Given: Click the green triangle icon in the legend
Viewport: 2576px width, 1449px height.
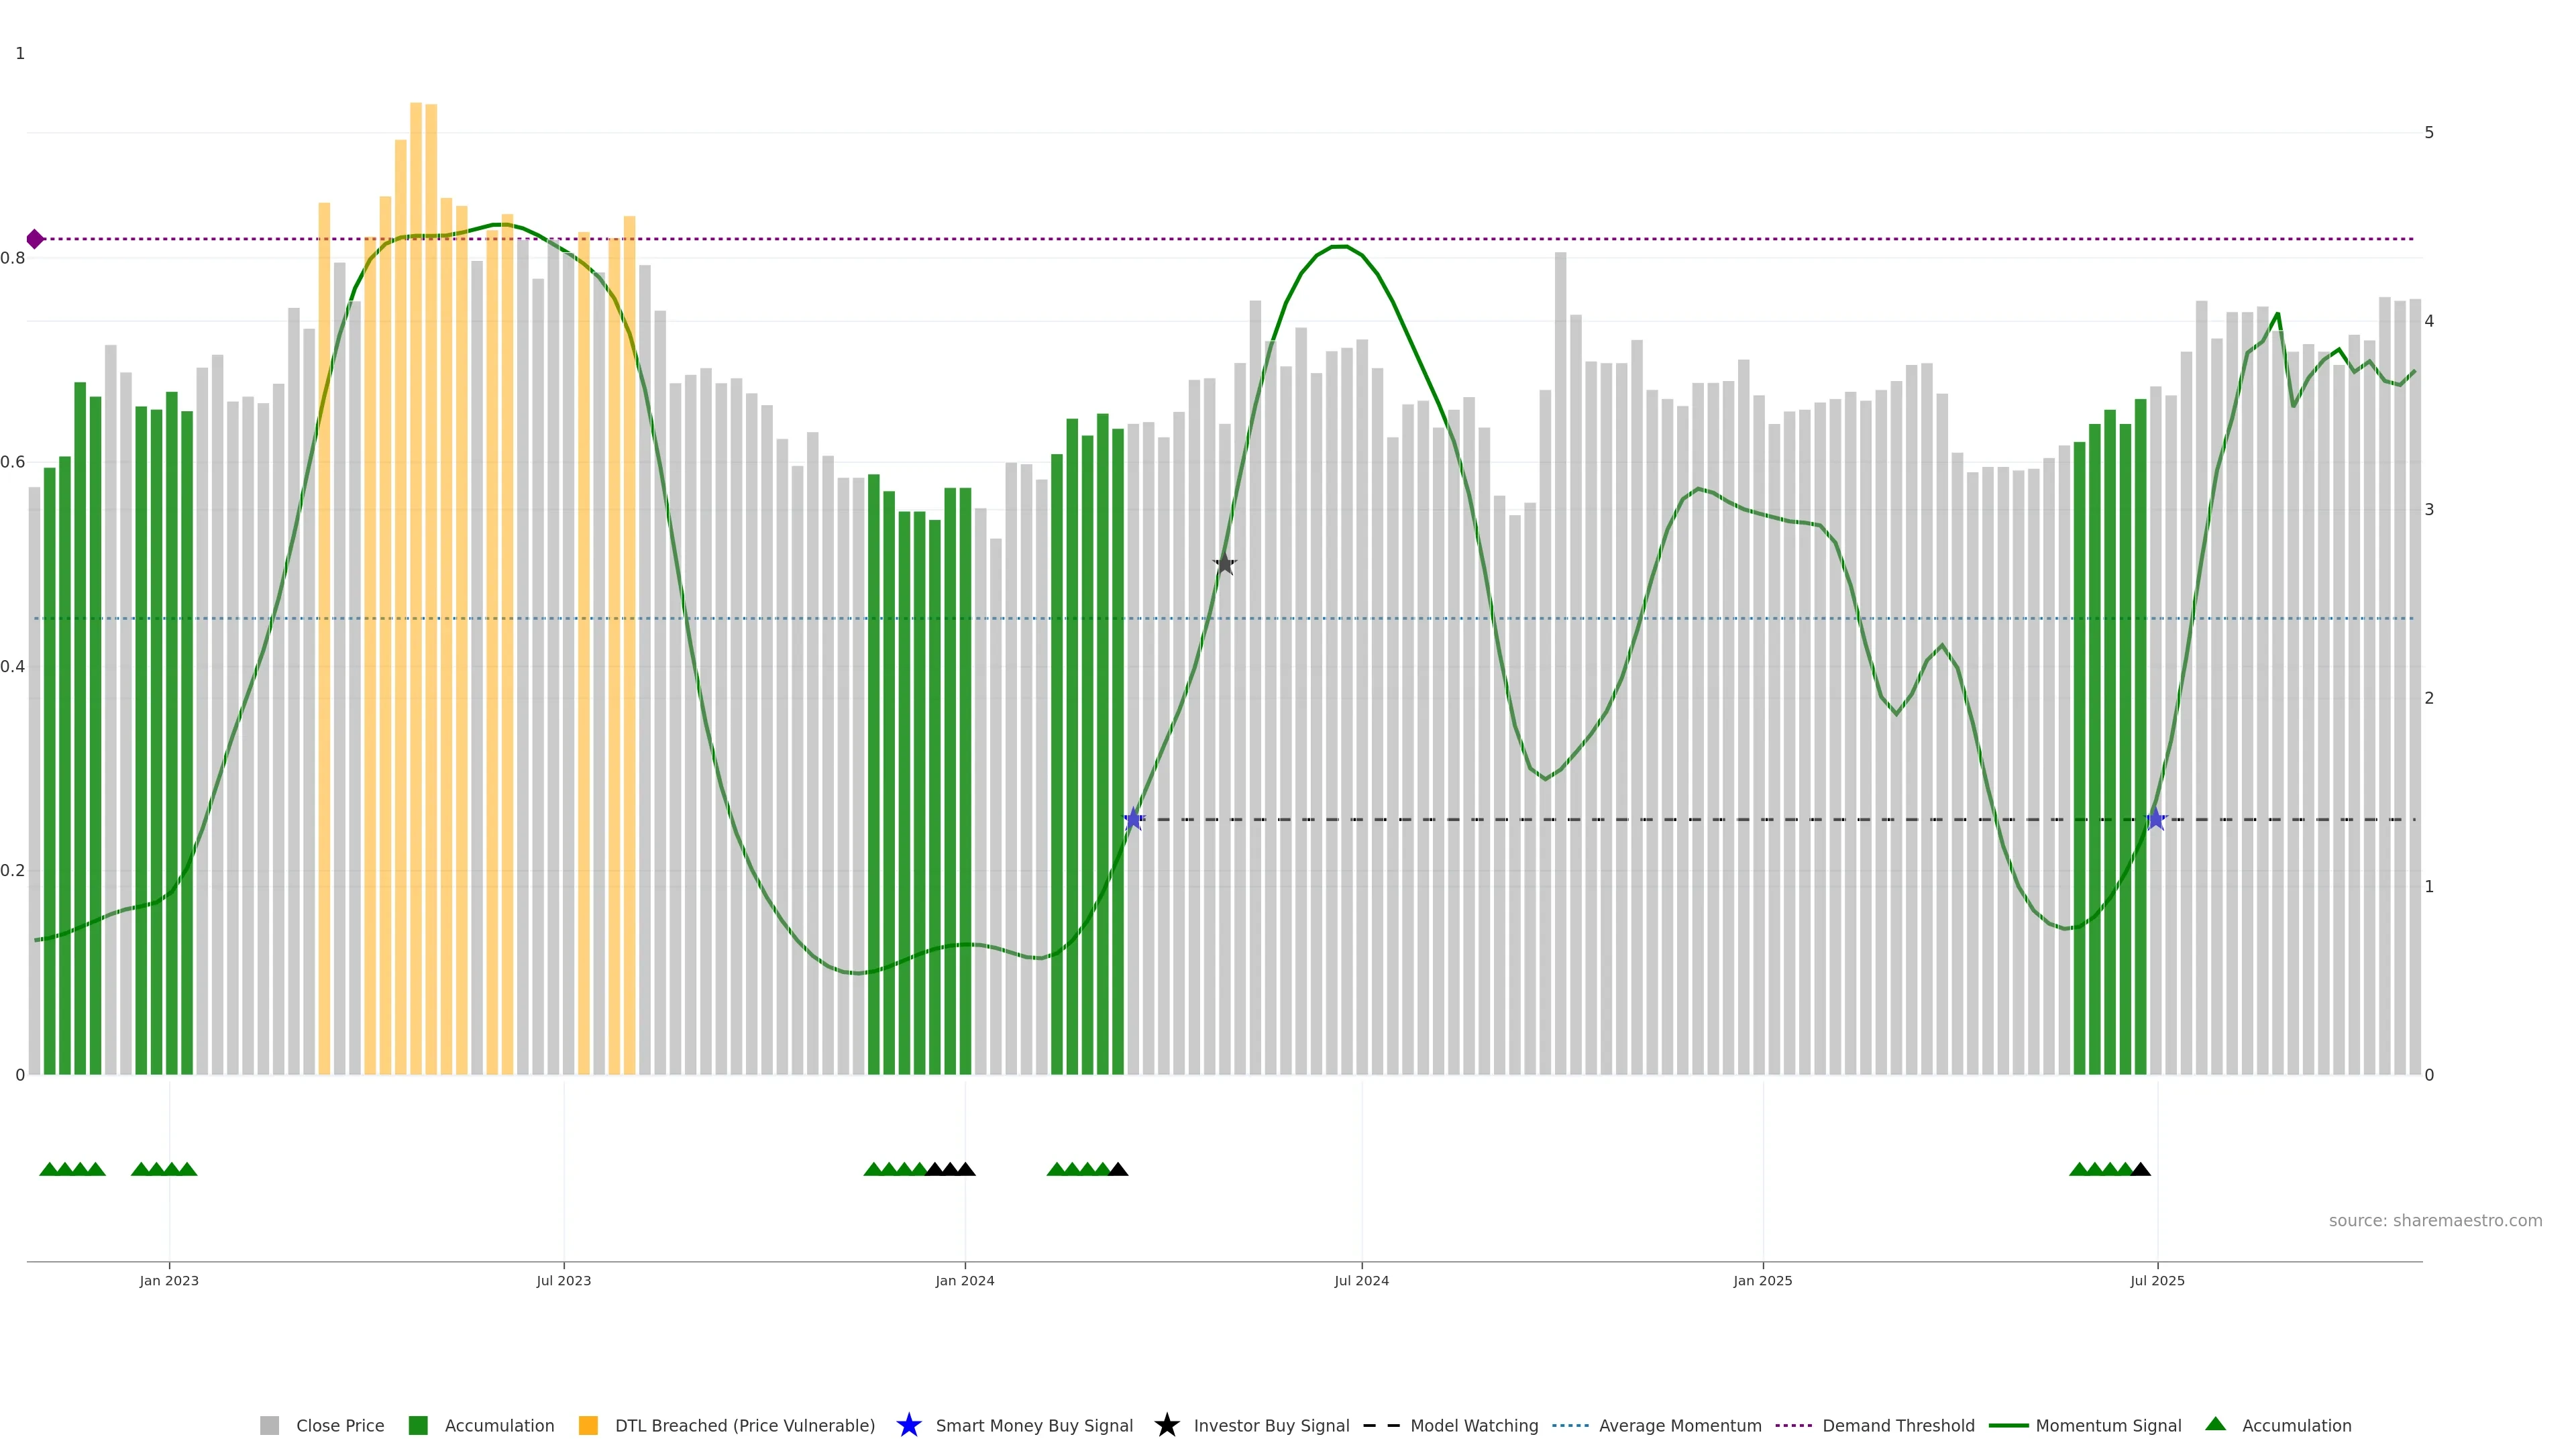Looking at the screenshot, I should point(2215,1424).
